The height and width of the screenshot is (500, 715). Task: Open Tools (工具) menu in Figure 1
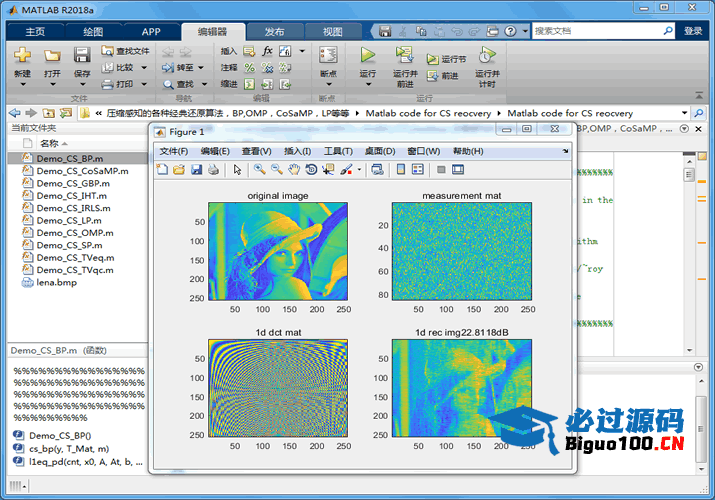[x=338, y=151]
